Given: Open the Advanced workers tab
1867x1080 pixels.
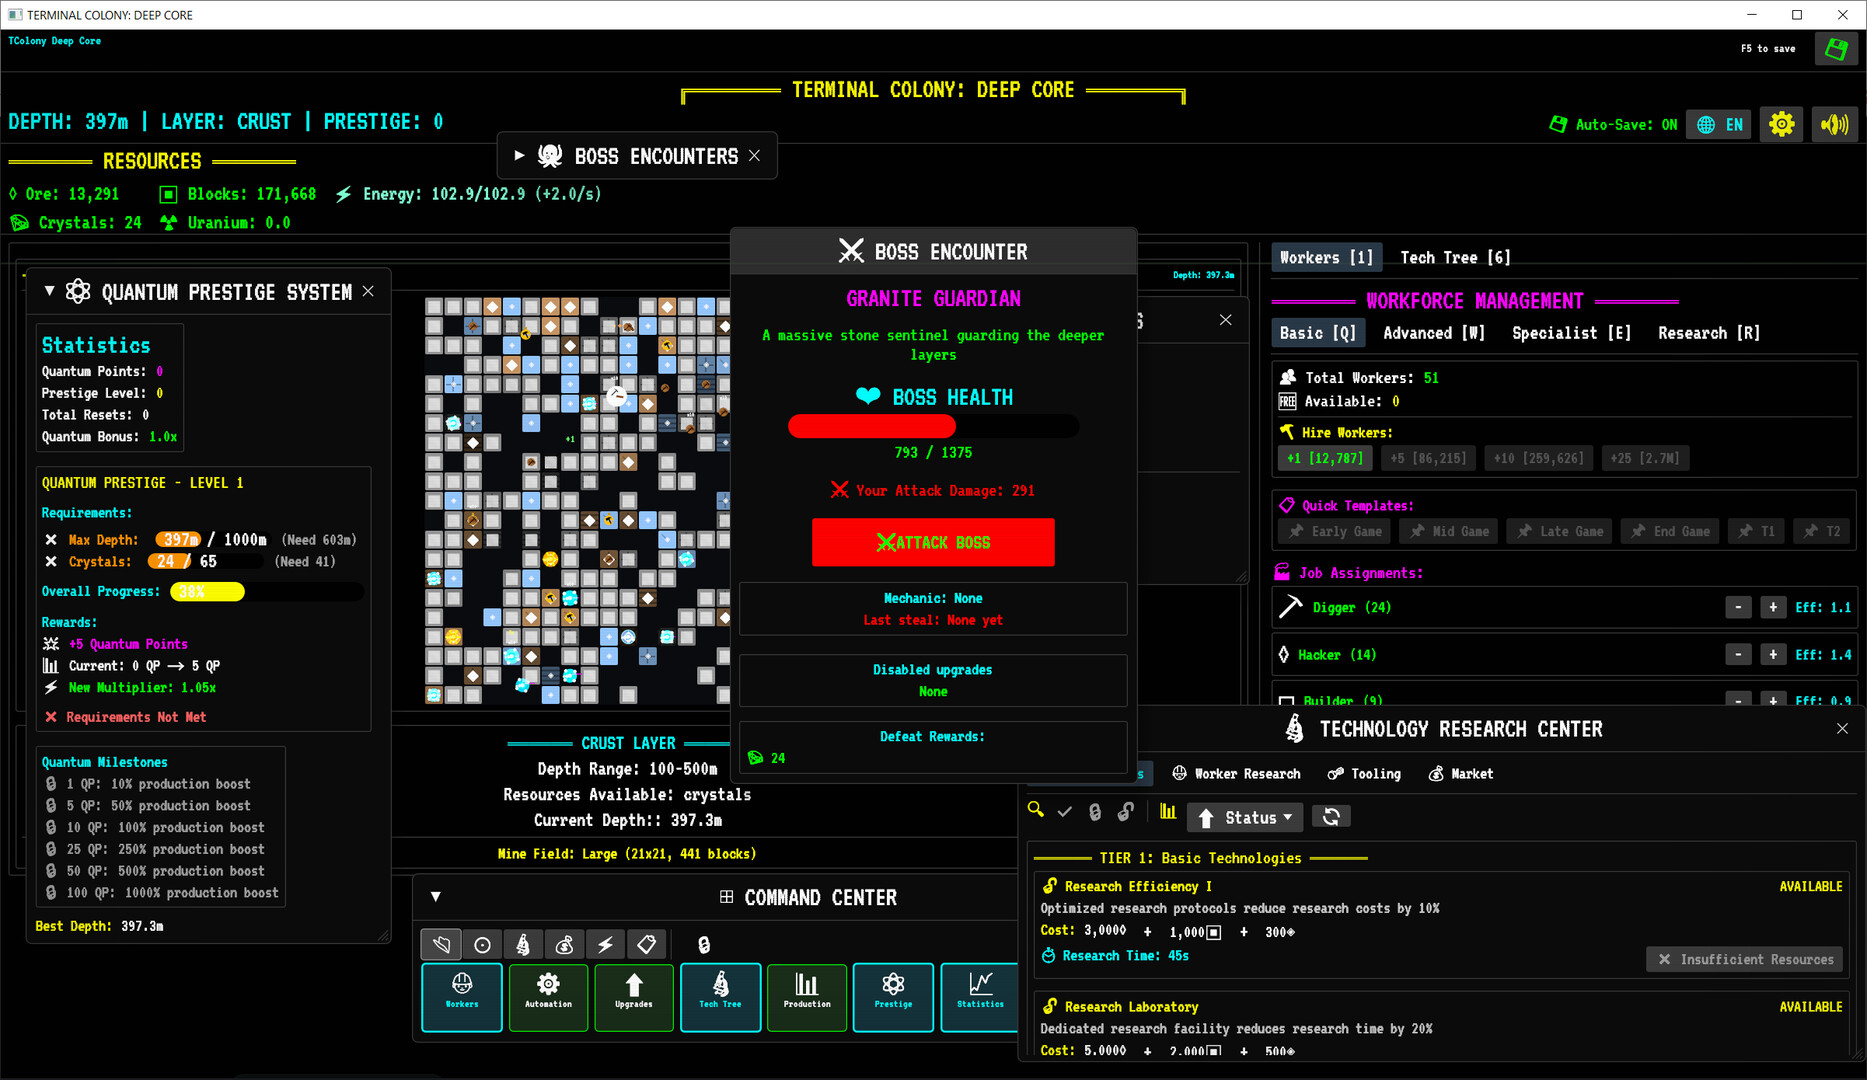Looking at the screenshot, I should (1433, 333).
